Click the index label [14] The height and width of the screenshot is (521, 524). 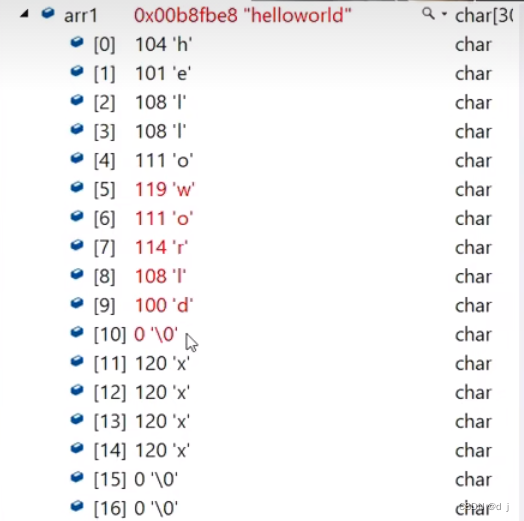pos(110,451)
